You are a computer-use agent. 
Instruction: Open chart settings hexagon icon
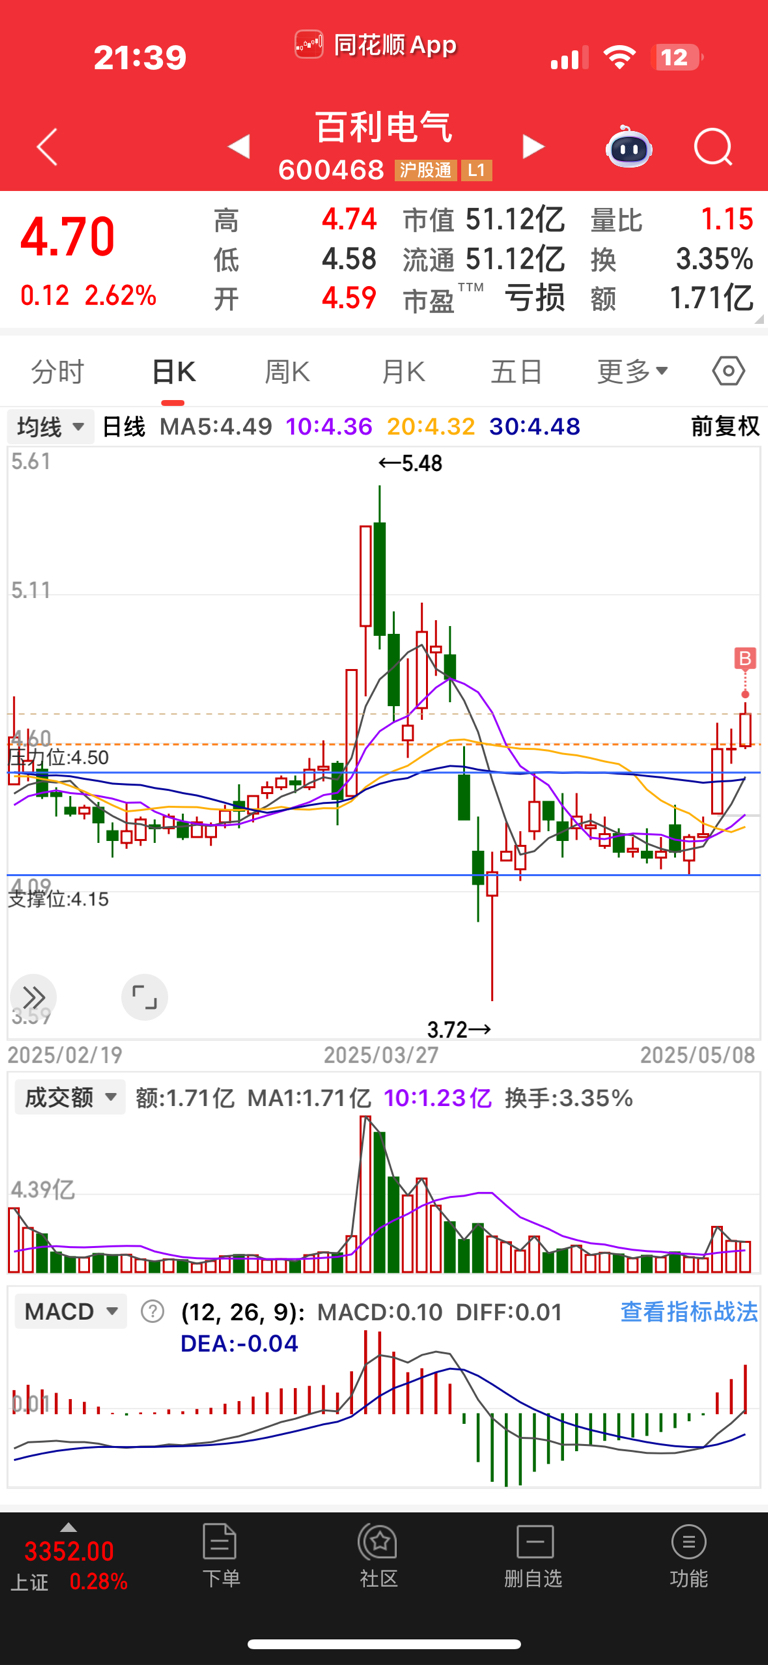click(728, 371)
